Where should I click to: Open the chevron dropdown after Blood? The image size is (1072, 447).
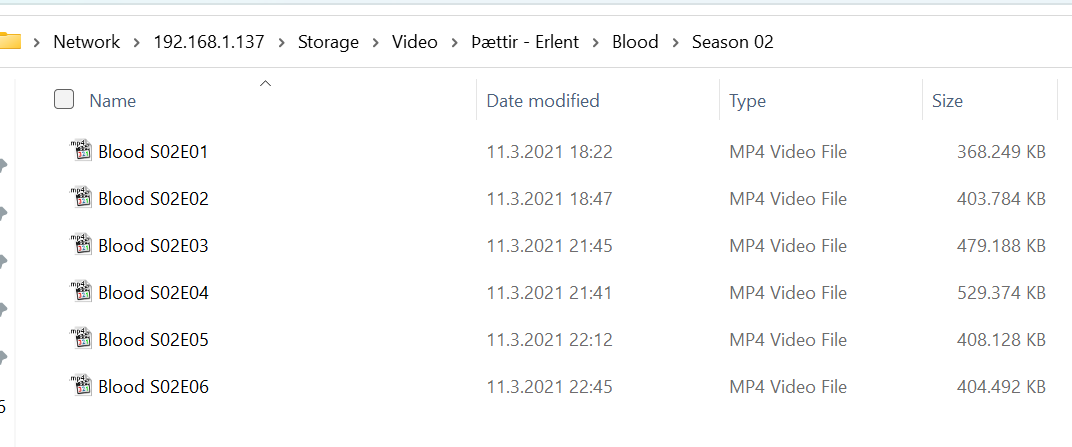click(675, 42)
